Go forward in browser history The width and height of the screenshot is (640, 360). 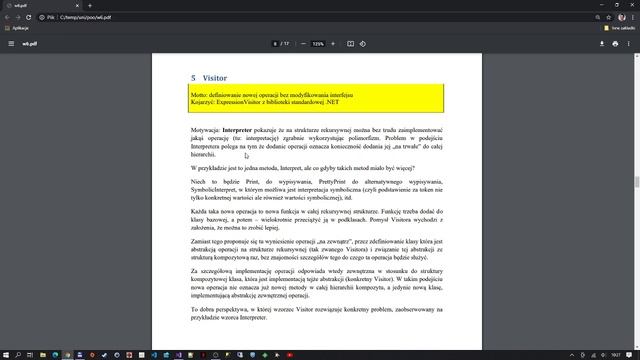[18, 18]
